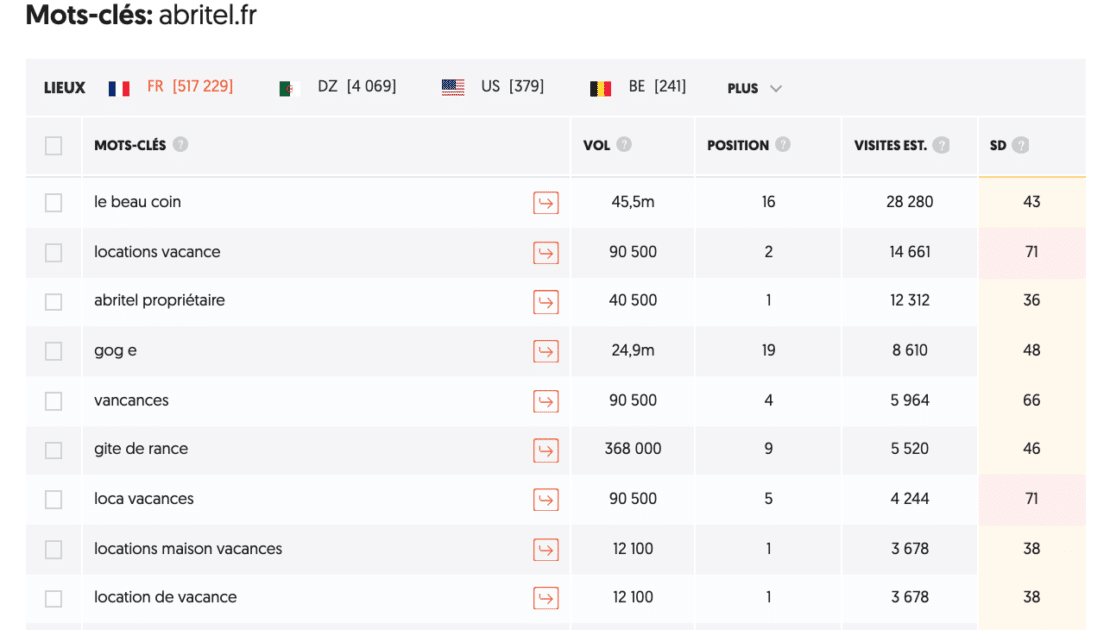This screenshot has height=630, width=1110.
Task: Click the arrow icon next to "locations vacance"
Action: point(545,253)
